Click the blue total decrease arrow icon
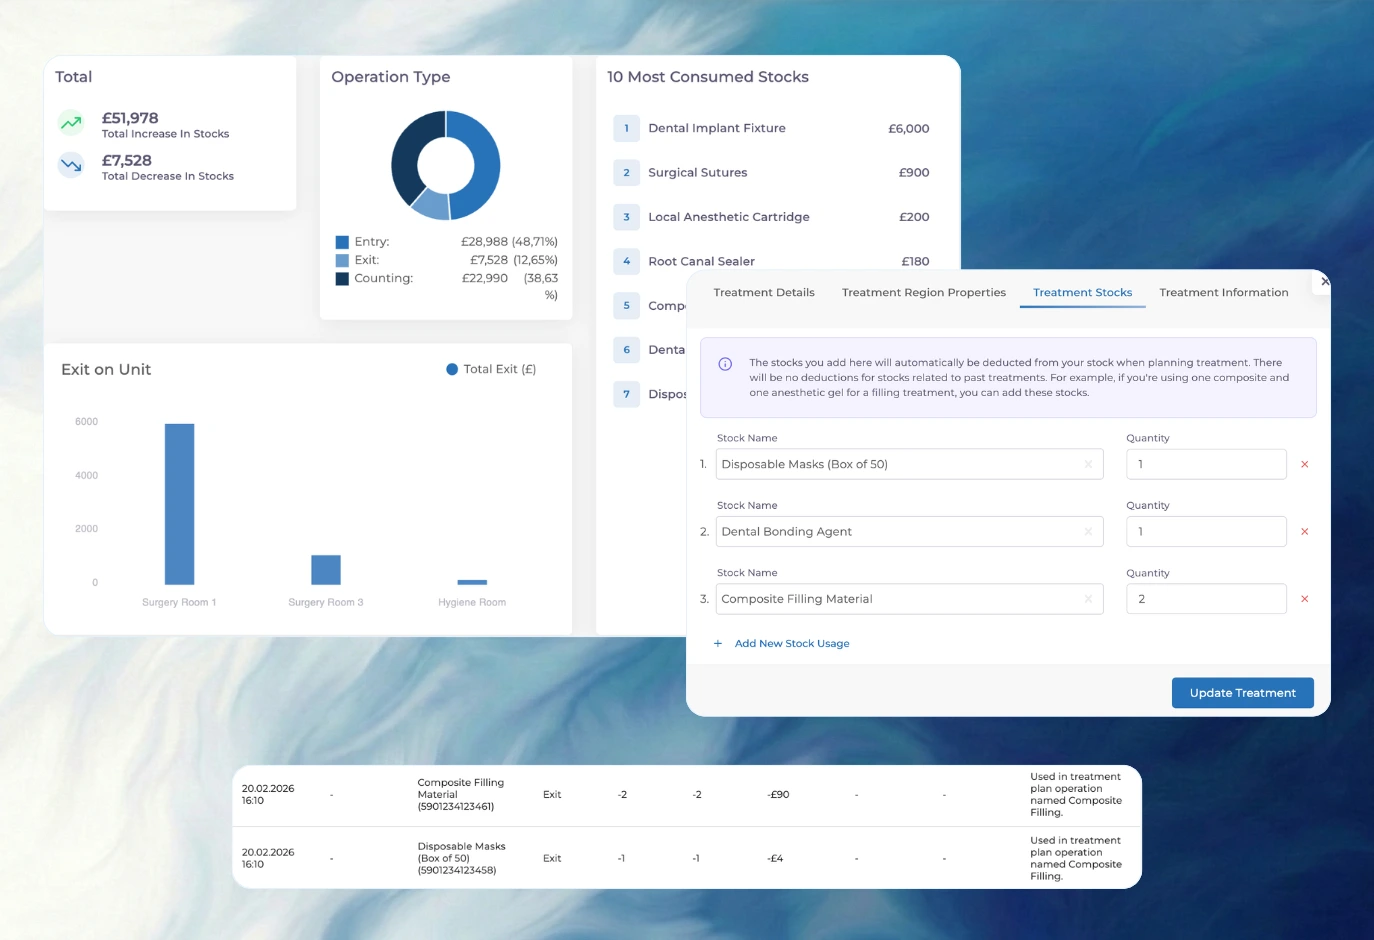 [70, 164]
